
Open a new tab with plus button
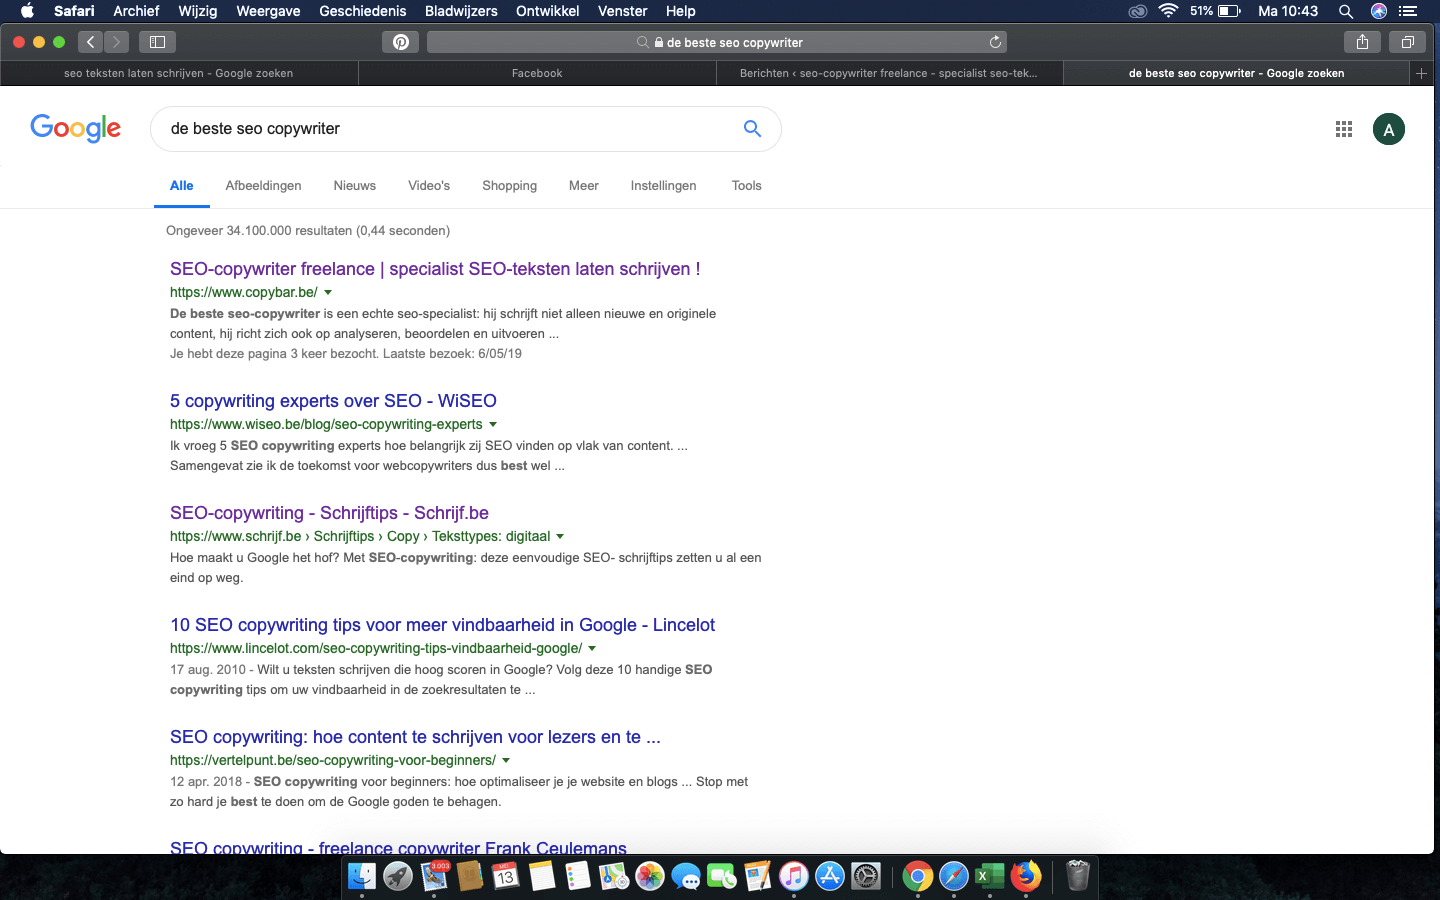[1421, 73]
